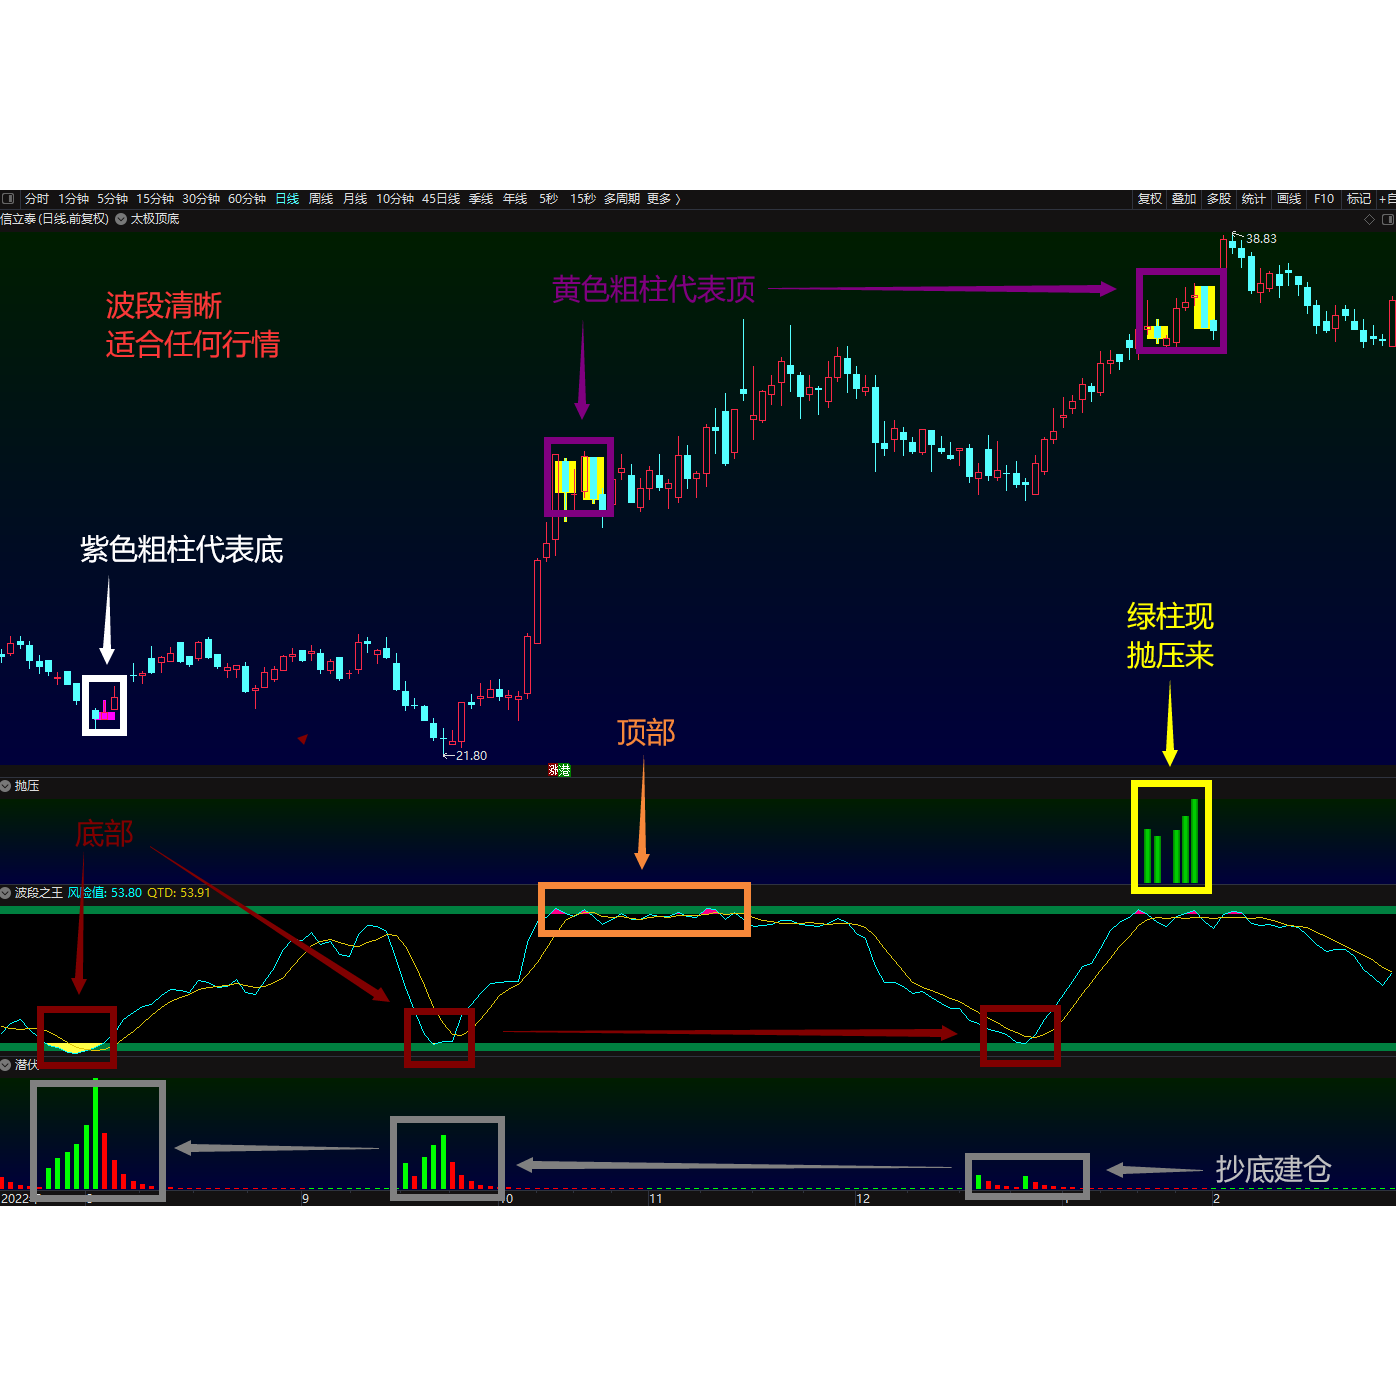
Task: Select the 30分钟 period tab
Action: [201, 199]
